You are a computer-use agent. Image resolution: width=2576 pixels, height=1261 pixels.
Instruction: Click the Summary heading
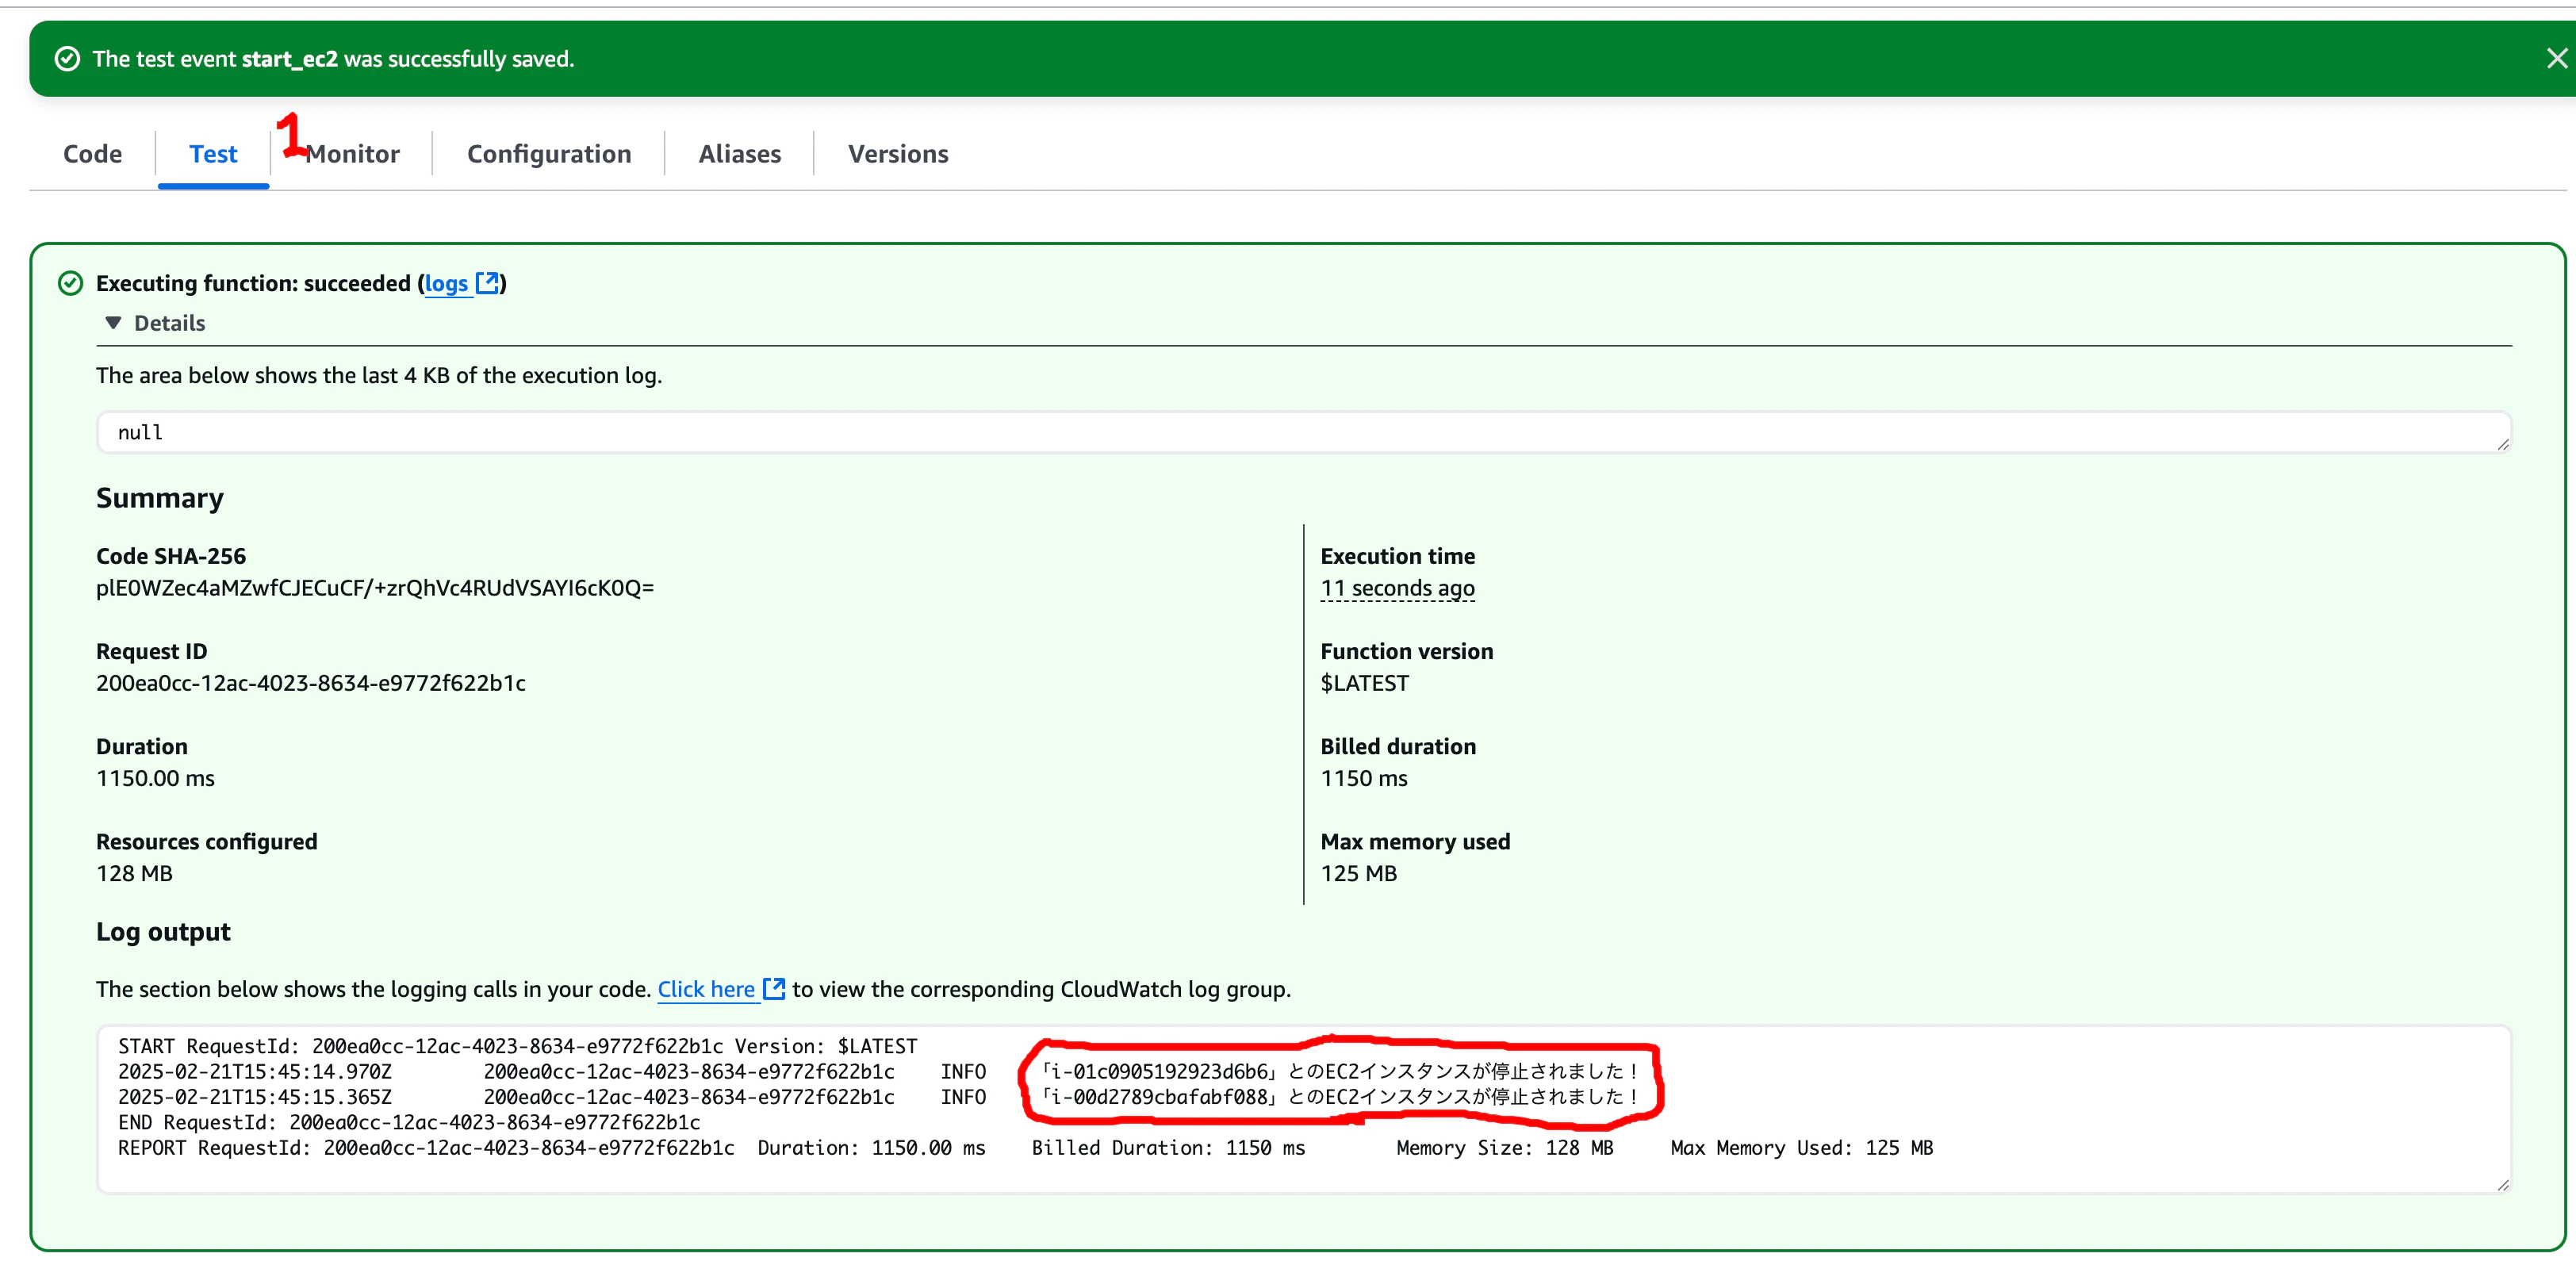click(x=160, y=498)
